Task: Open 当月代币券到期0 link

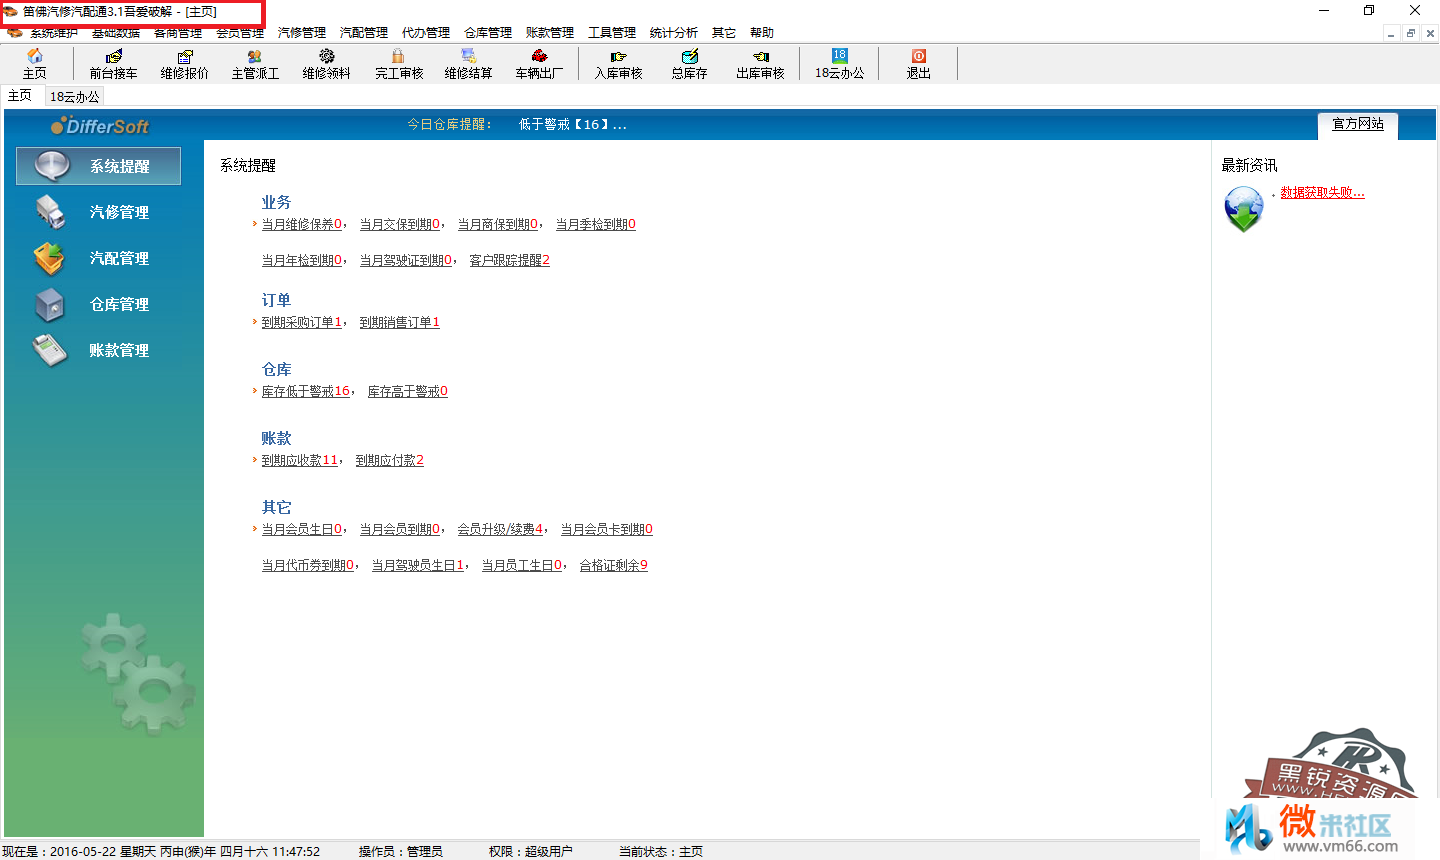Action: click(x=308, y=566)
